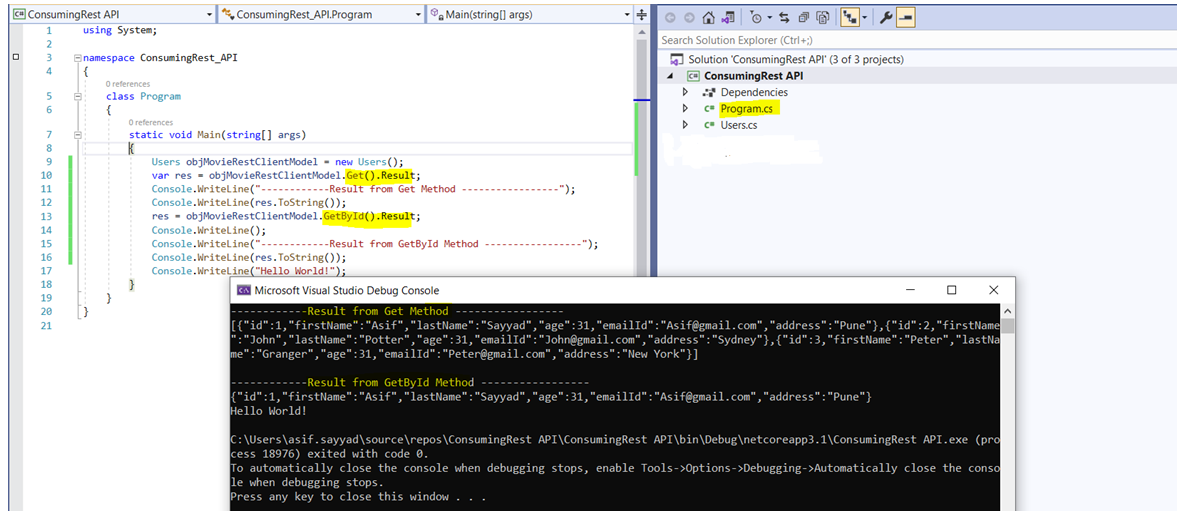Screen dimensions: 1189x522
Task: Click 'Press any key to close this window' text
Action: (359, 497)
